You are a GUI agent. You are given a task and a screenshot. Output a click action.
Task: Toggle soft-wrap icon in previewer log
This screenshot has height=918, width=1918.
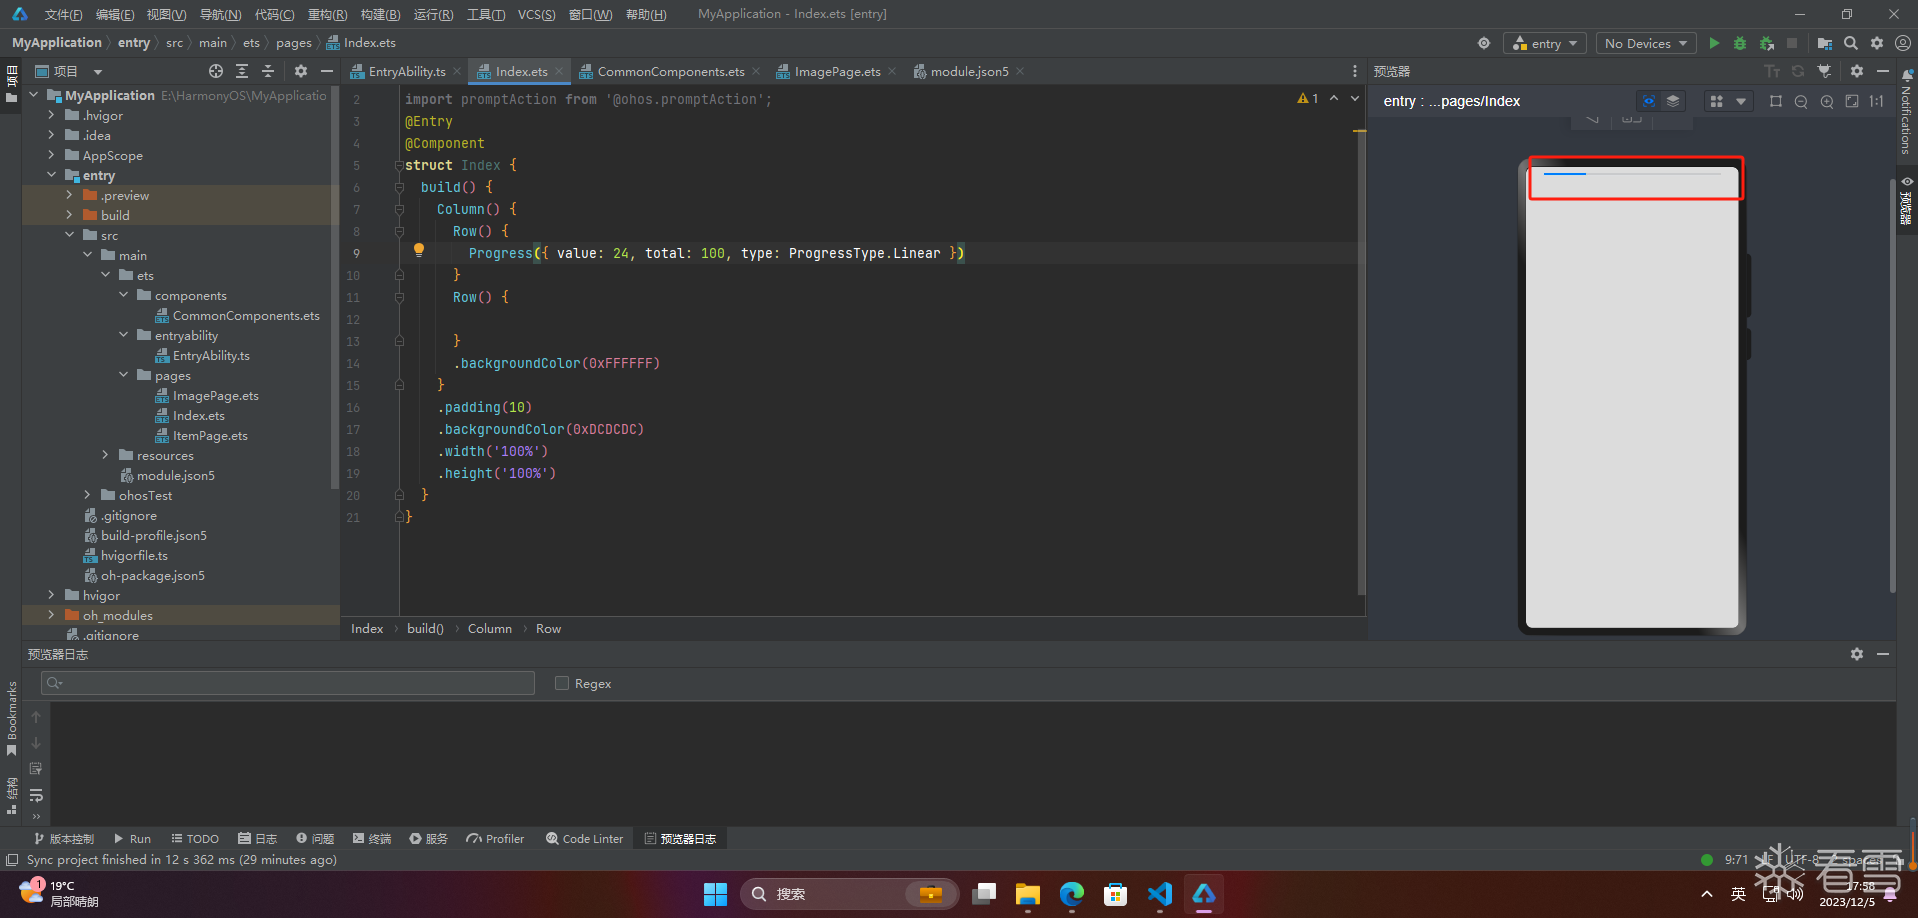36,795
